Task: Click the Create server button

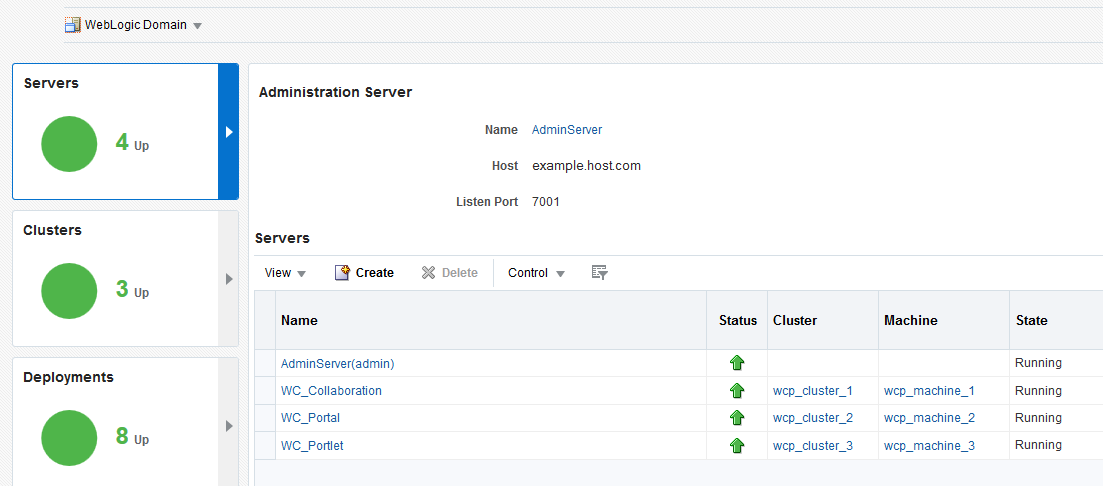Action: click(x=364, y=273)
